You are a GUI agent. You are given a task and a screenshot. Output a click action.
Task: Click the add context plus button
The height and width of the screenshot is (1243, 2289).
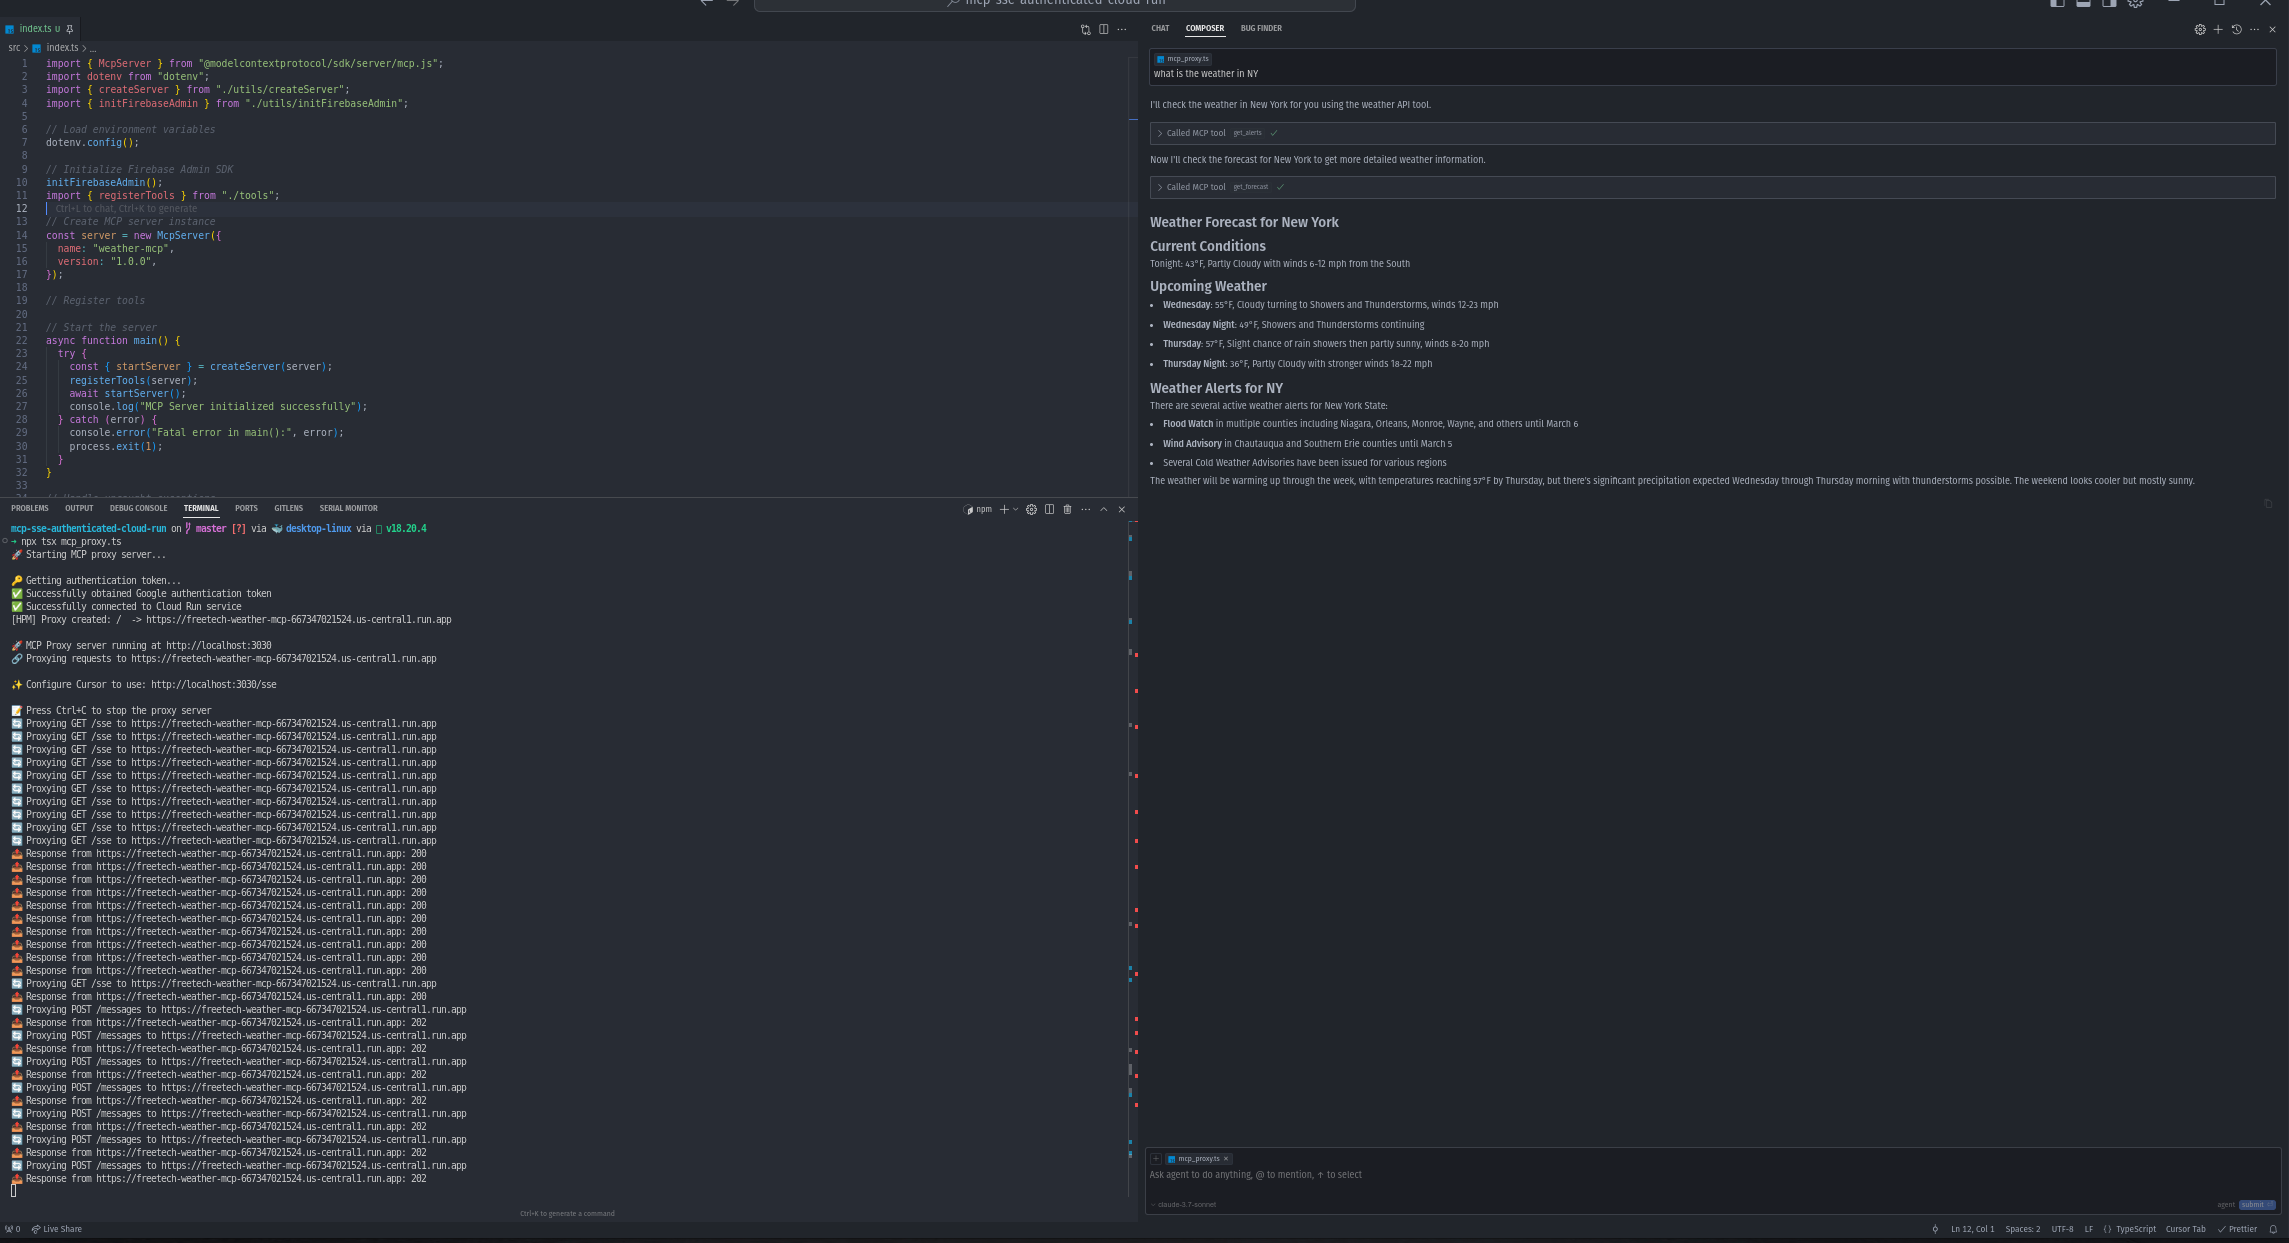(1156, 1159)
